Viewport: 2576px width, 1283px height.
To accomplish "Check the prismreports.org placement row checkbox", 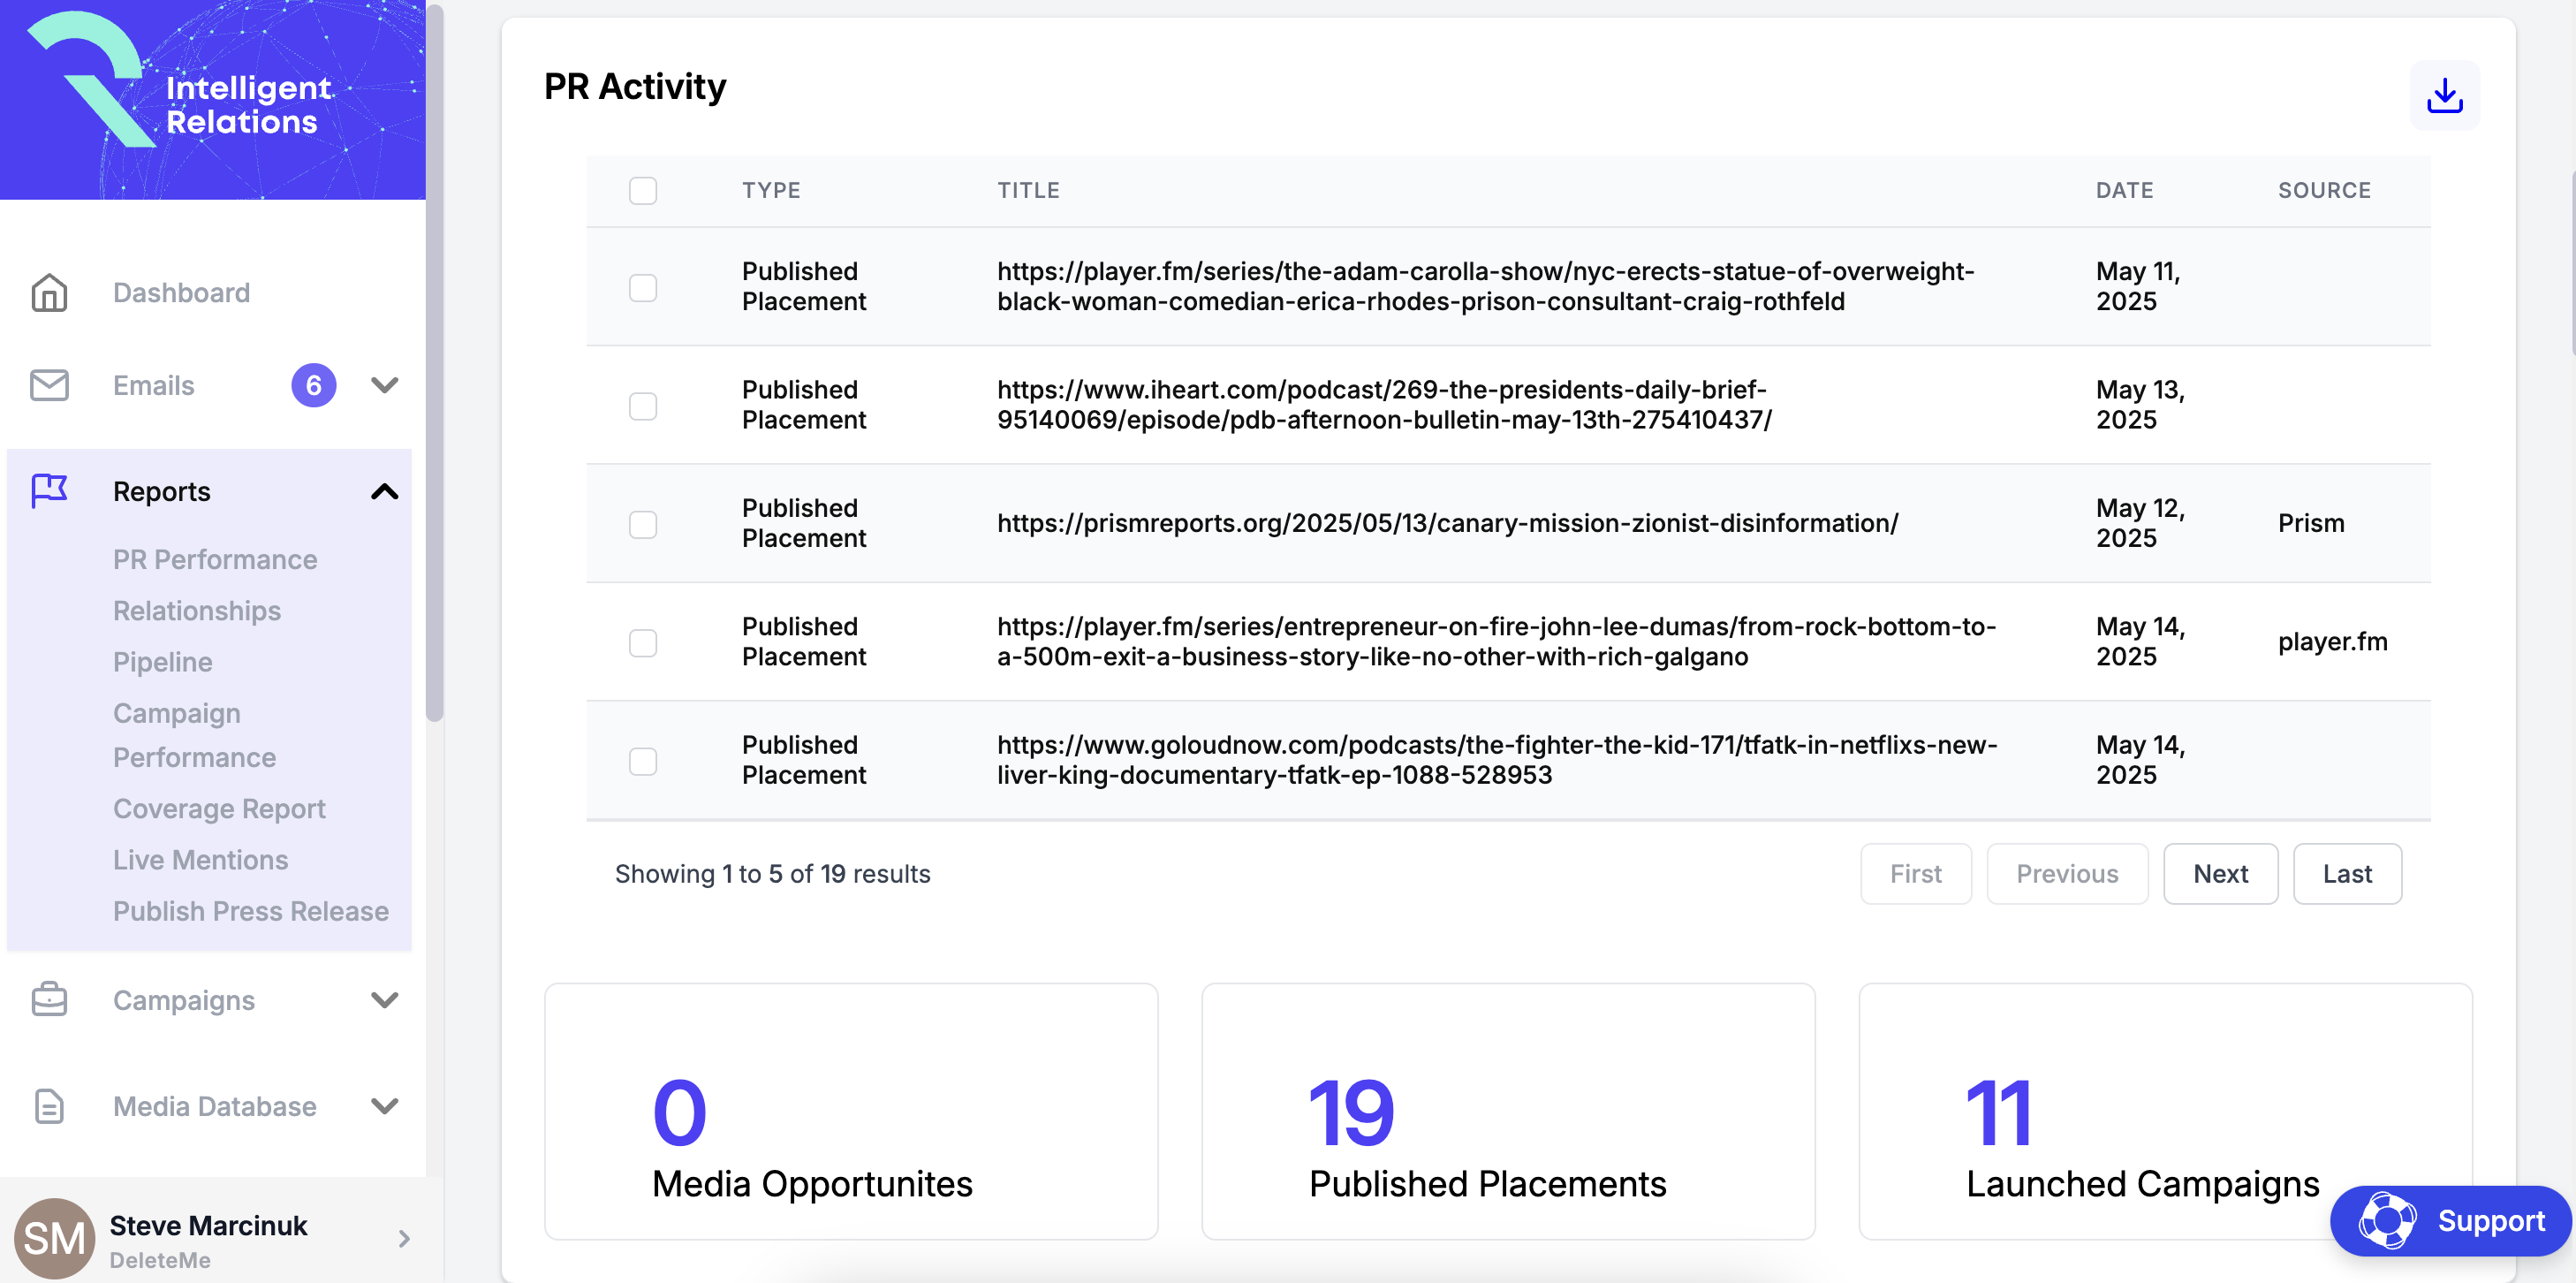I will tap(643, 524).
